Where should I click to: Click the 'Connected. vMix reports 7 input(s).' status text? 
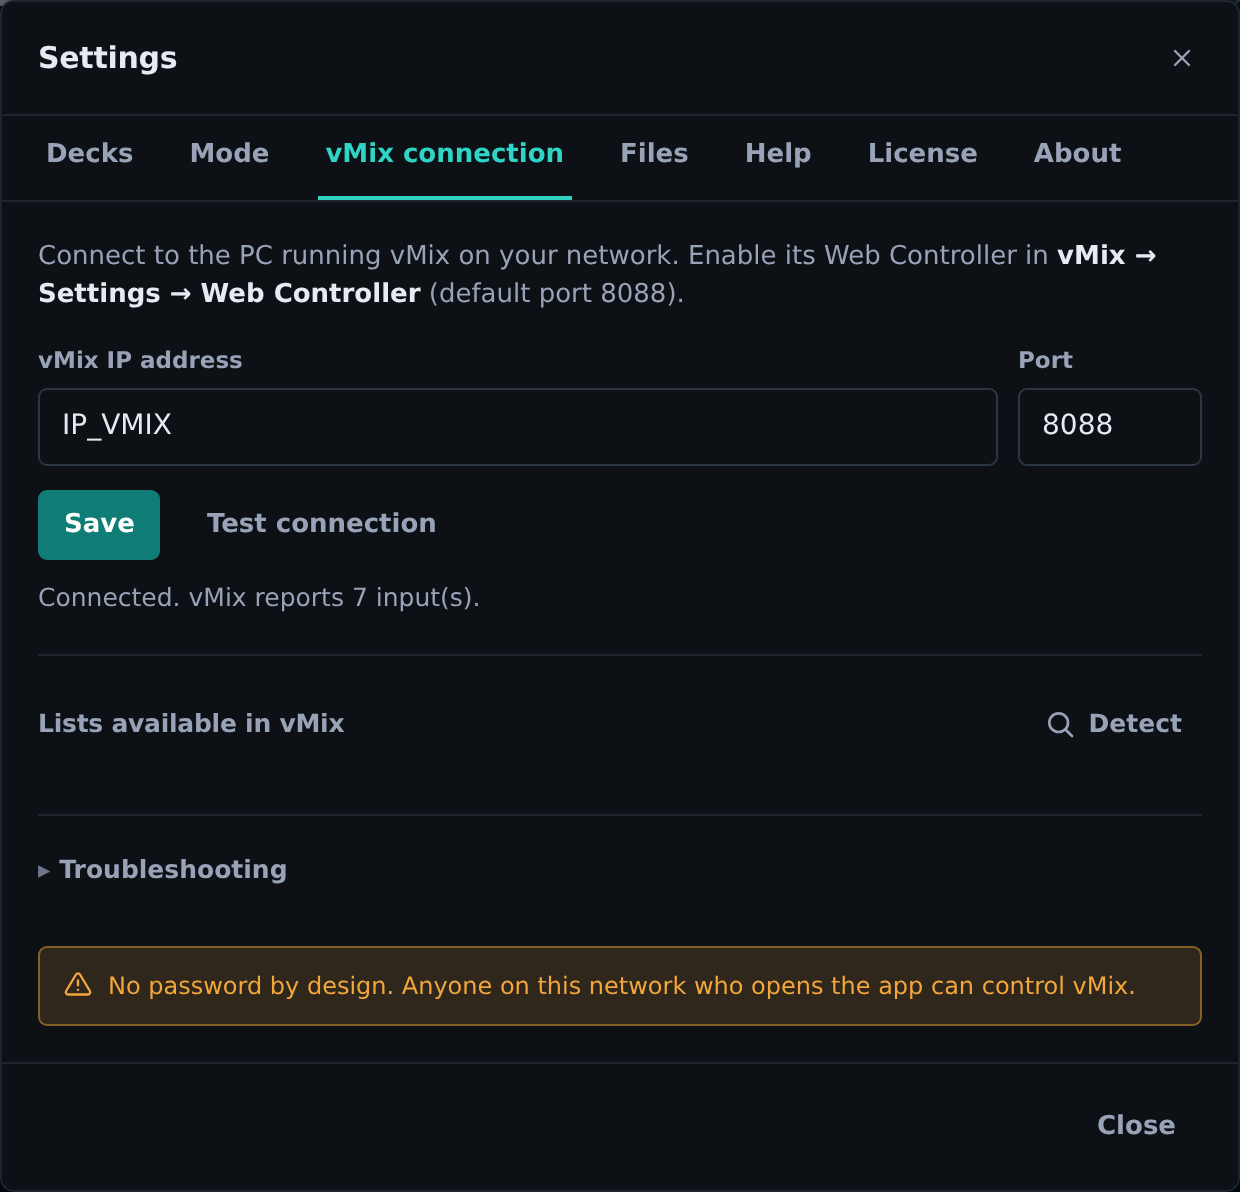point(259,598)
